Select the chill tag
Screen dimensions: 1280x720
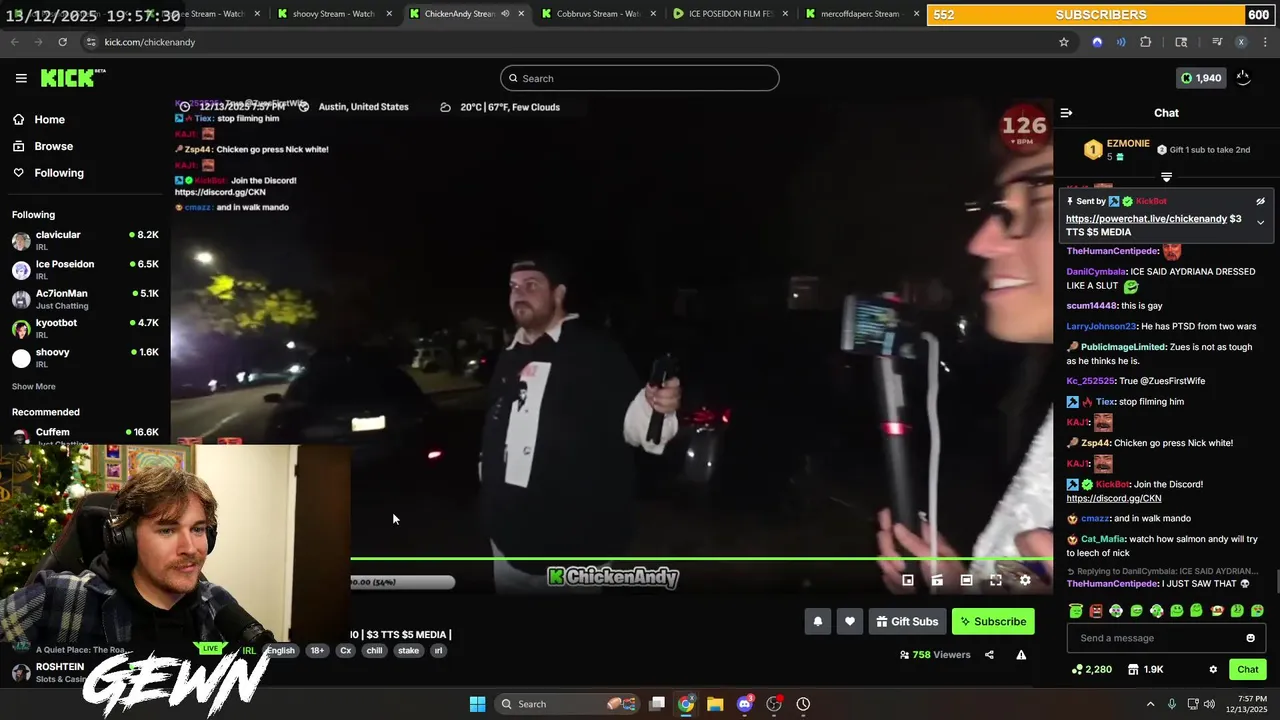tap(374, 651)
